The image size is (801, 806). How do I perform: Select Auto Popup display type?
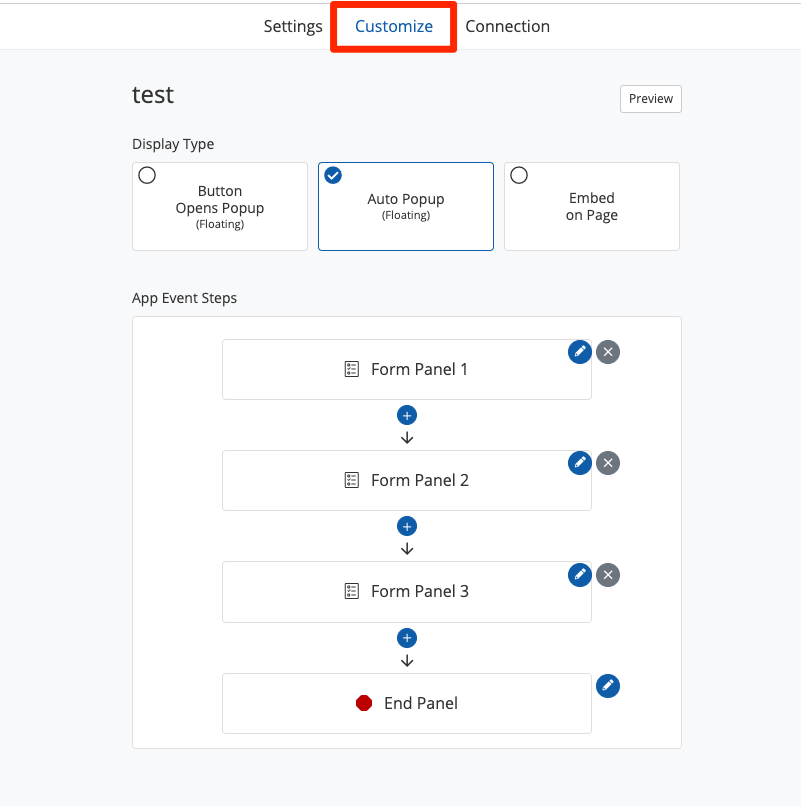point(406,206)
